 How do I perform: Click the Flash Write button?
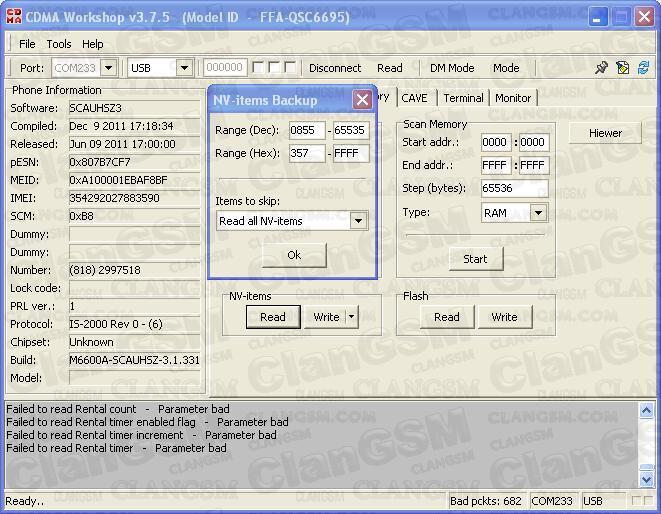click(x=505, y=317)
